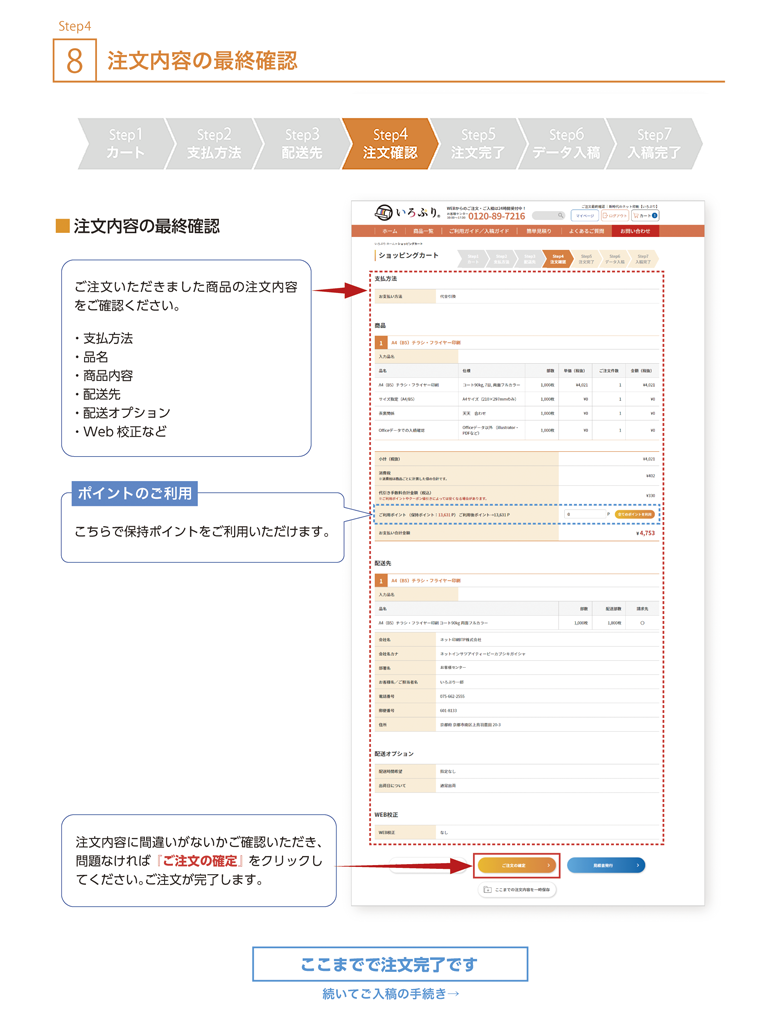Click the Step2 支払方法 arrow in large step bar
The height and width of the screenshot is (1022, 780).
[214, 144]
